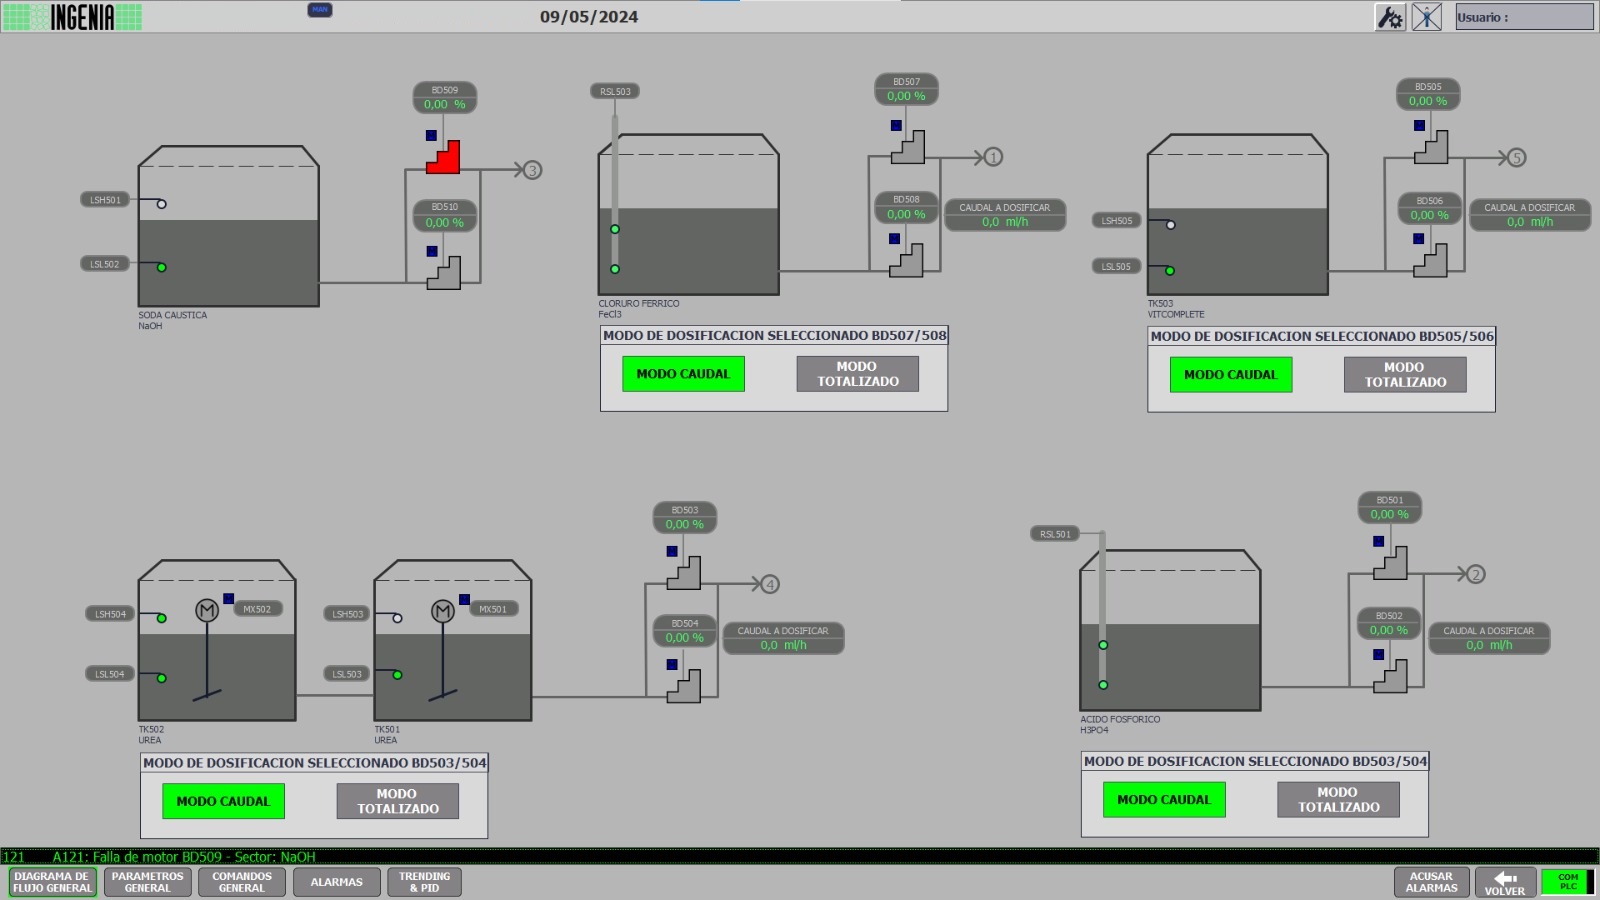This screenshot has height=900, width=1600.
Task: Open the ALARMAS screen
Action: (337, 882)
